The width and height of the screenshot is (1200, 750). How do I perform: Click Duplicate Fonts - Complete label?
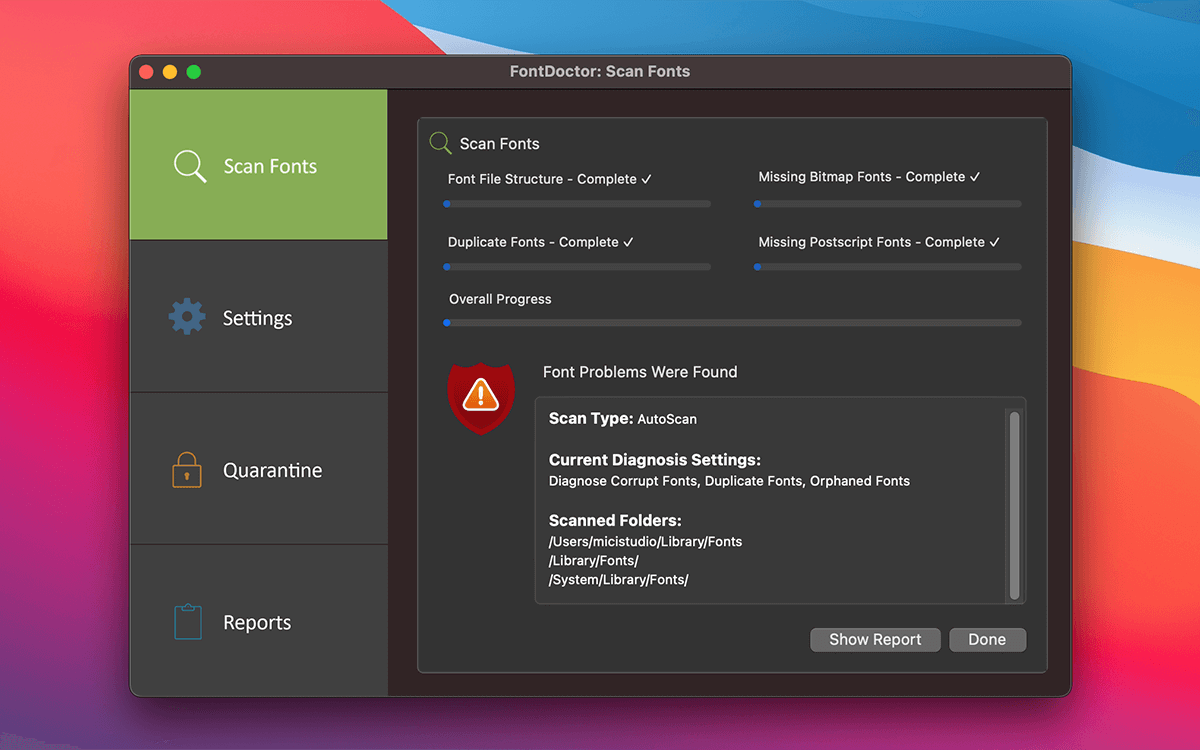(x=541, y=242)
